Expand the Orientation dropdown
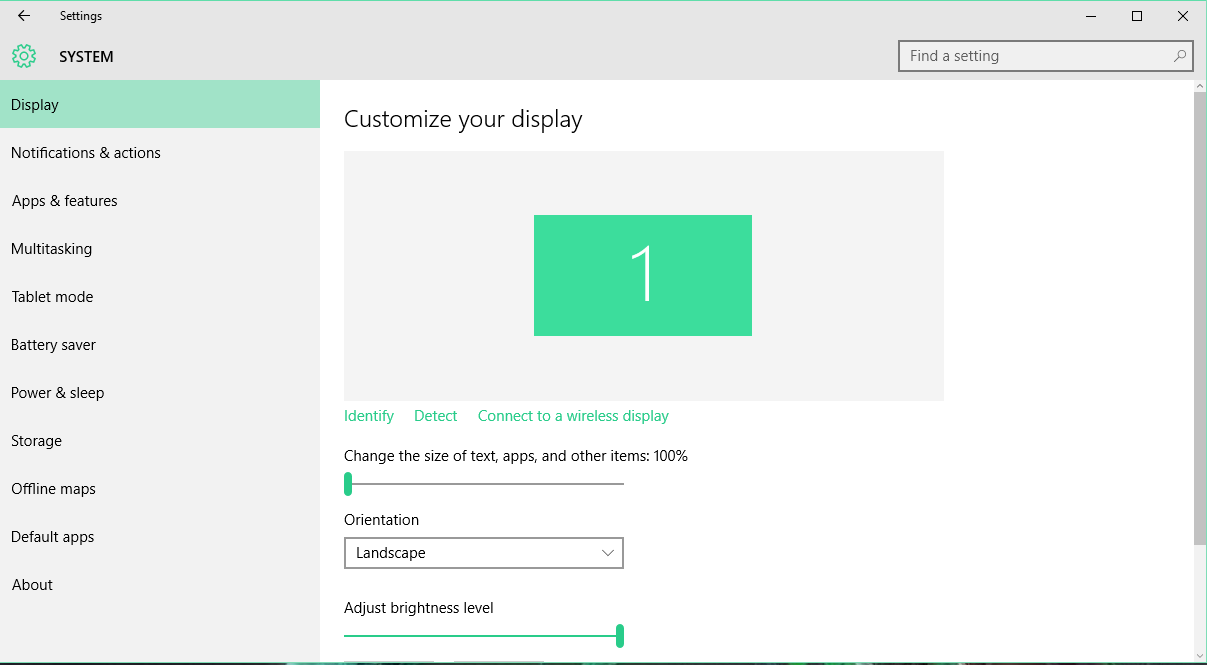This screenshot has width=1207, height=665. click(483, 553)
